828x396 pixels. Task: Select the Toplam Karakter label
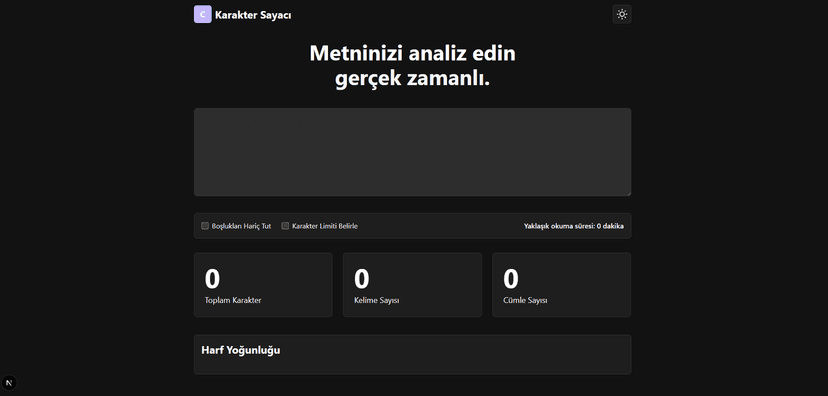pyautogui.click(x=233, y=300)
